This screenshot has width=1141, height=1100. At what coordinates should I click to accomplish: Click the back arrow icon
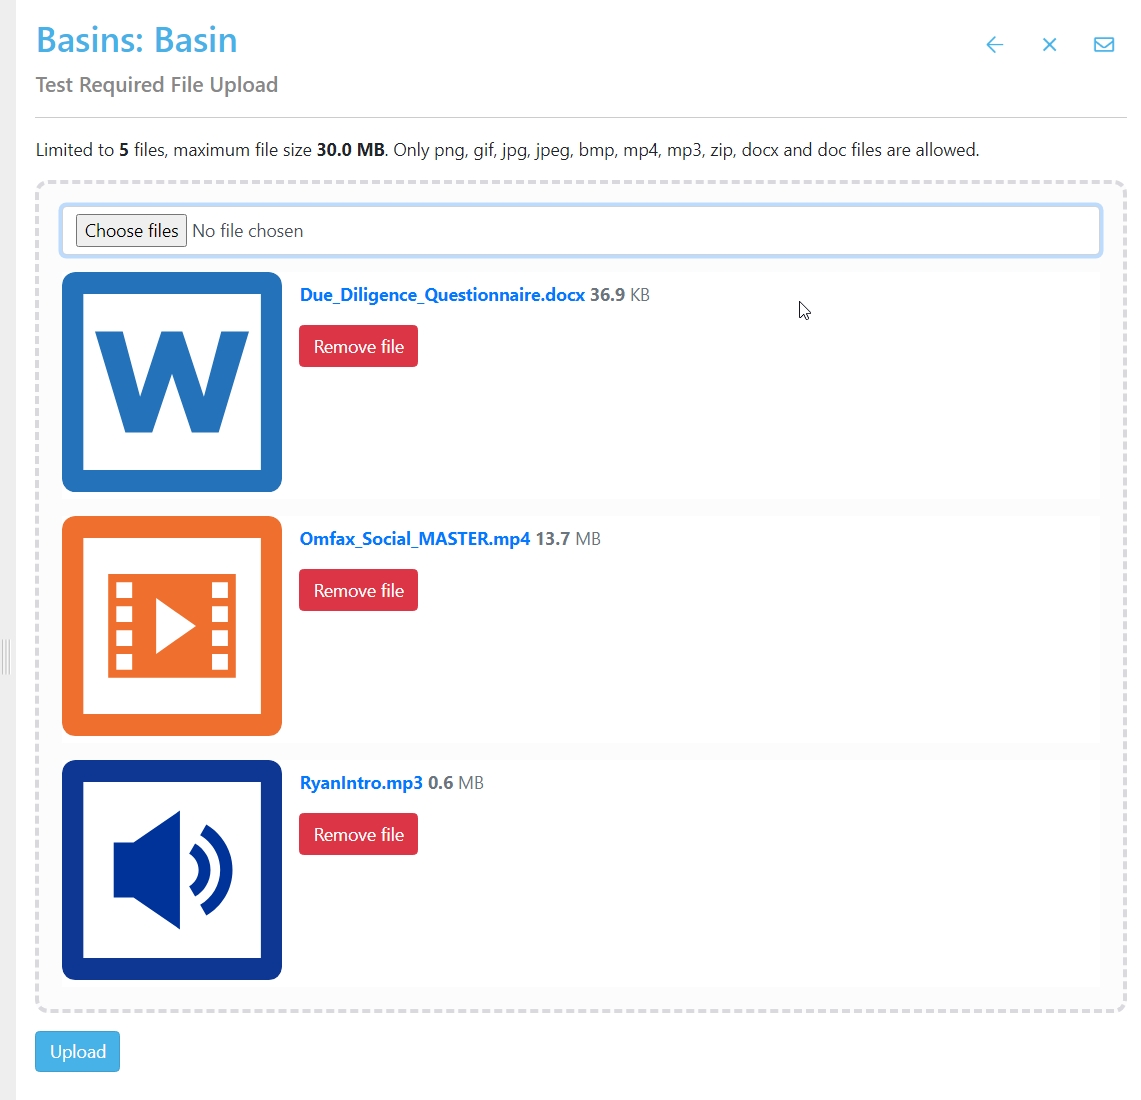[994, 45]
